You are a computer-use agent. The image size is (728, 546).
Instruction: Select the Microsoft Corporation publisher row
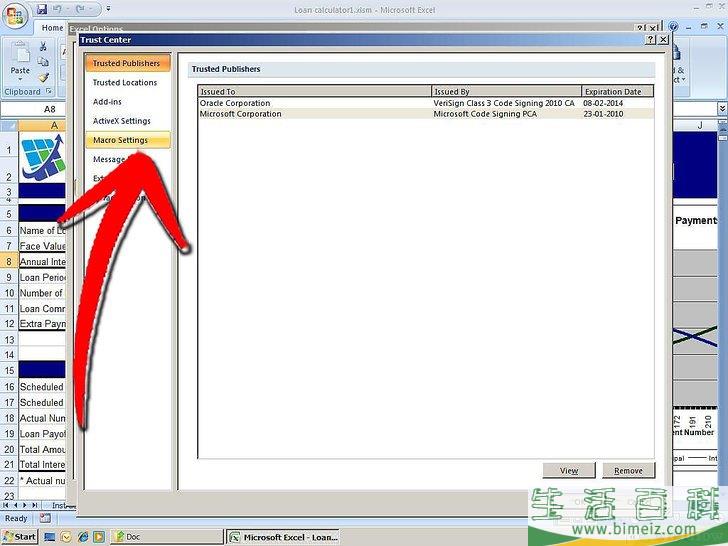pos(426,114)
